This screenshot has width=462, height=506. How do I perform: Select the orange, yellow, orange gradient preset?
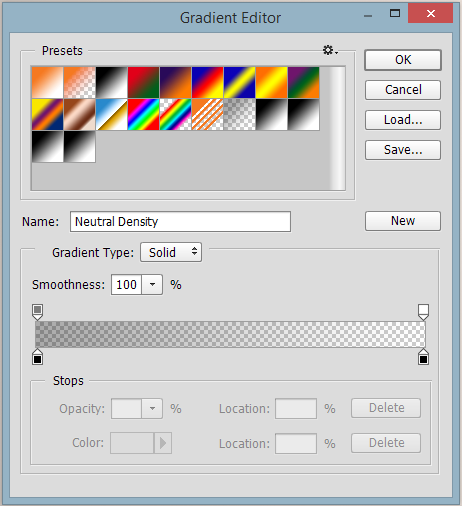click(271, 82)
